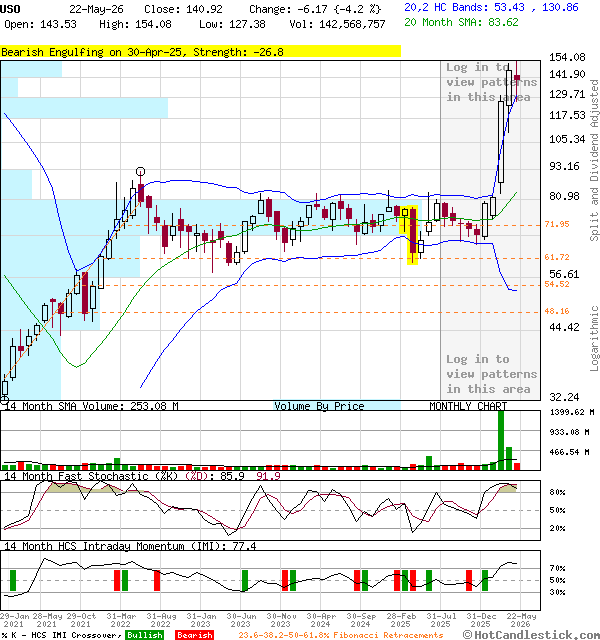
Task: Click the yellow highlighted bearish engulfing candle
Action: pos(413,235)
